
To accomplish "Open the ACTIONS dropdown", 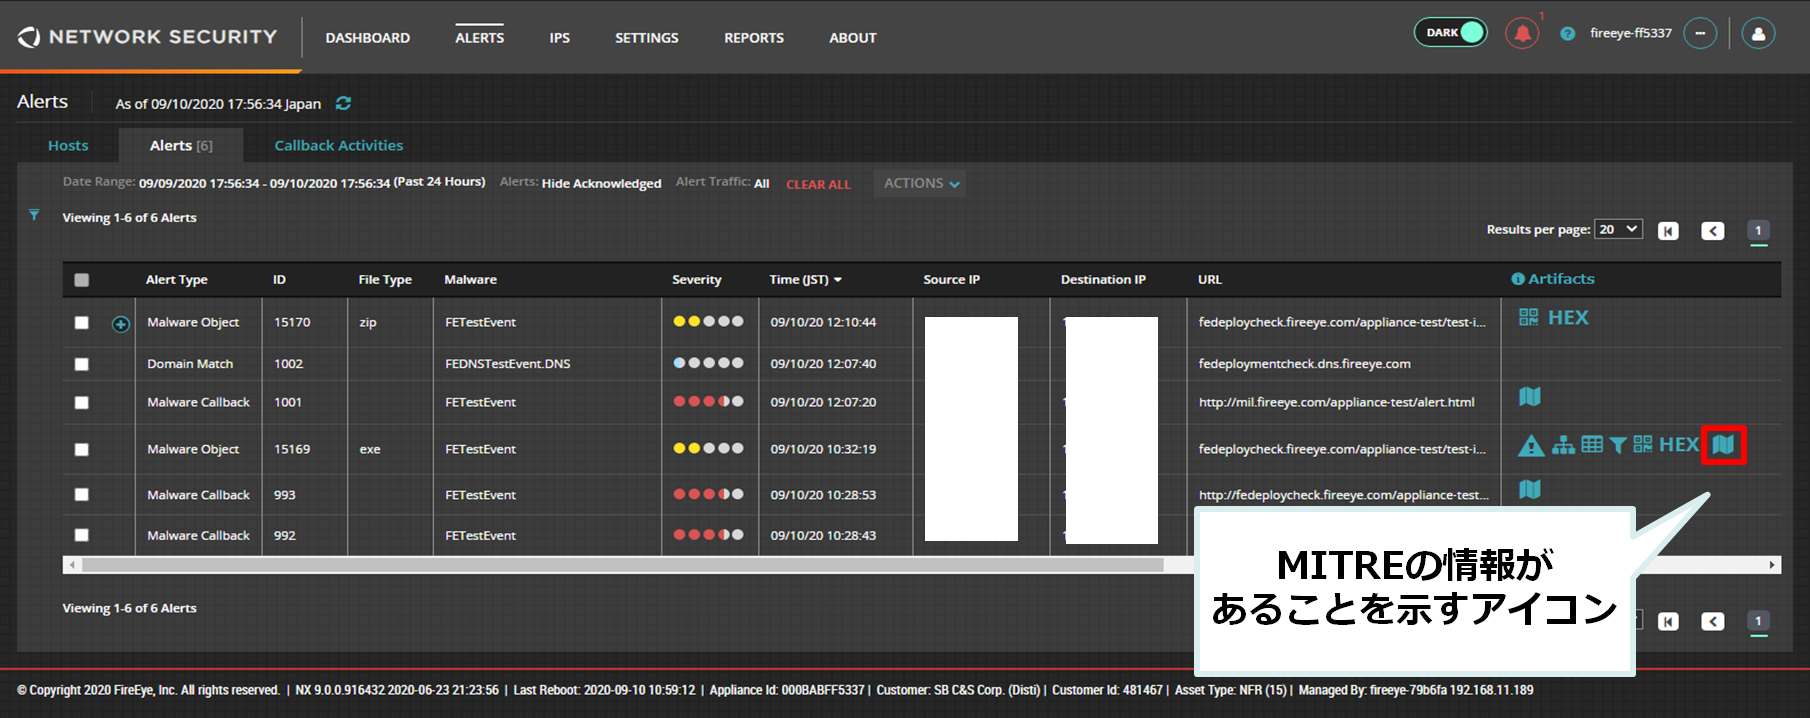I will (920, 183).
